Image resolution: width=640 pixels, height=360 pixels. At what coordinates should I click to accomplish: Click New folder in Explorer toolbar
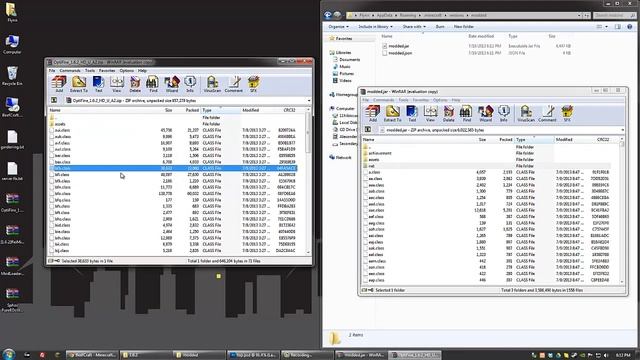[x=464, y=27]
